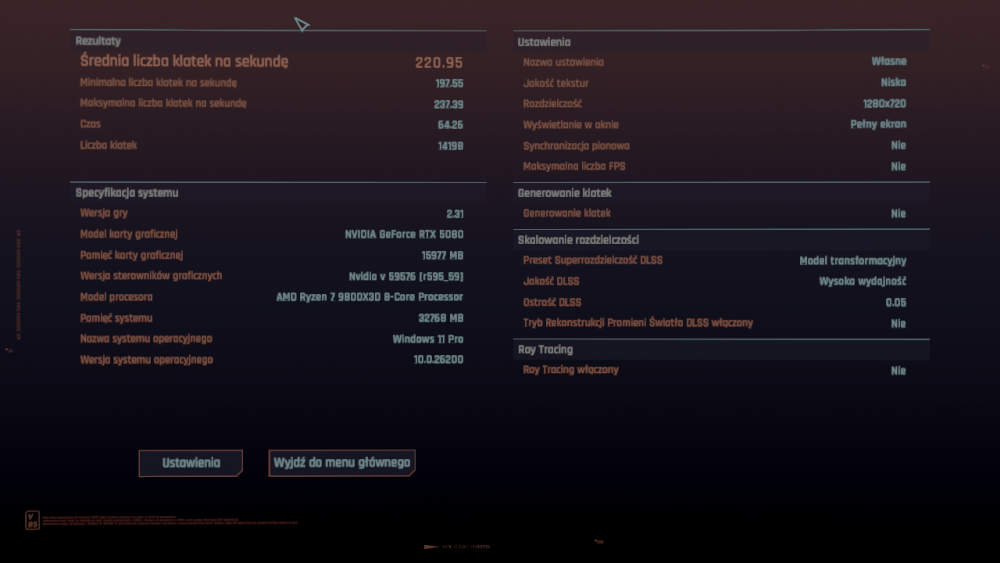The image size is (1000, 563).
Task: Select the 1280x720 resolution value
Action: pyautogui.click(x=885, y=104)
